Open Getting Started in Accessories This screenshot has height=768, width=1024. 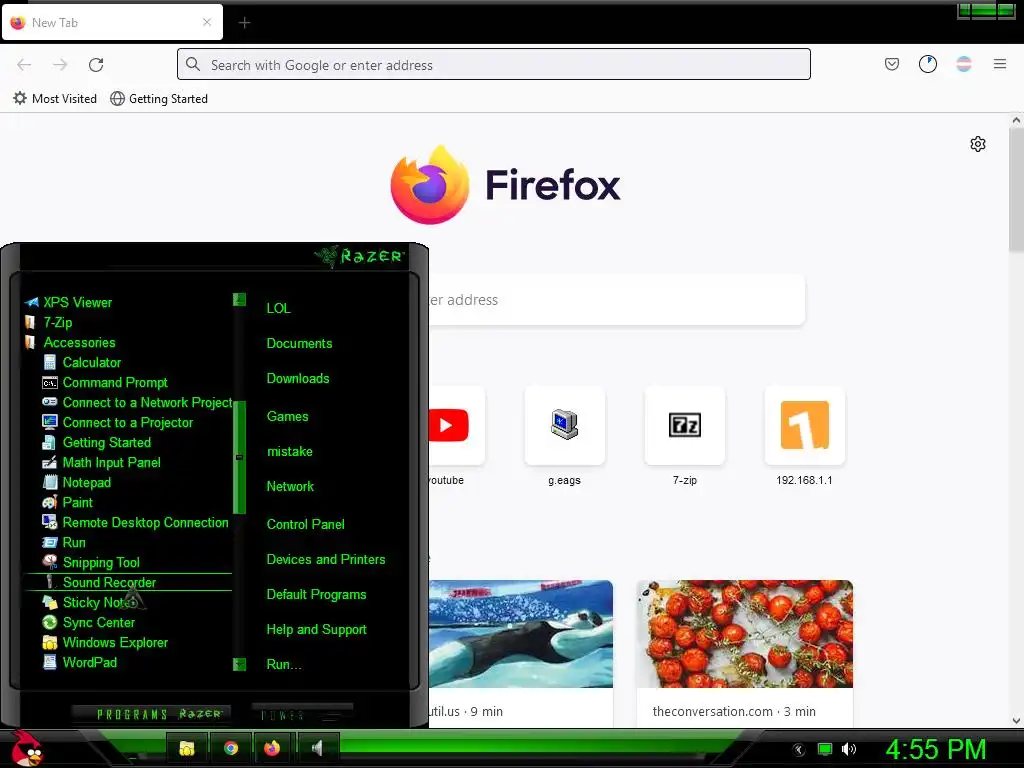click(x=97, y=443)
